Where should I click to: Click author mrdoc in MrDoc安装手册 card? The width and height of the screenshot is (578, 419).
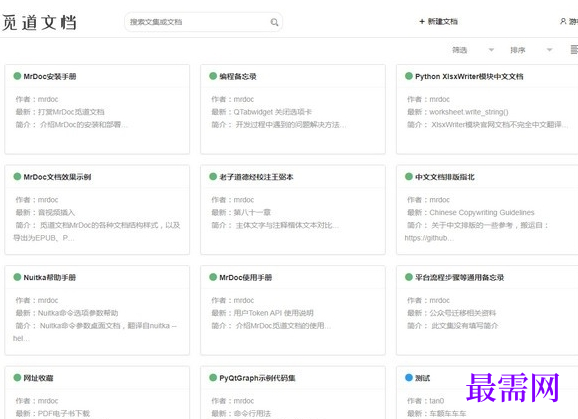coord(48,99)
